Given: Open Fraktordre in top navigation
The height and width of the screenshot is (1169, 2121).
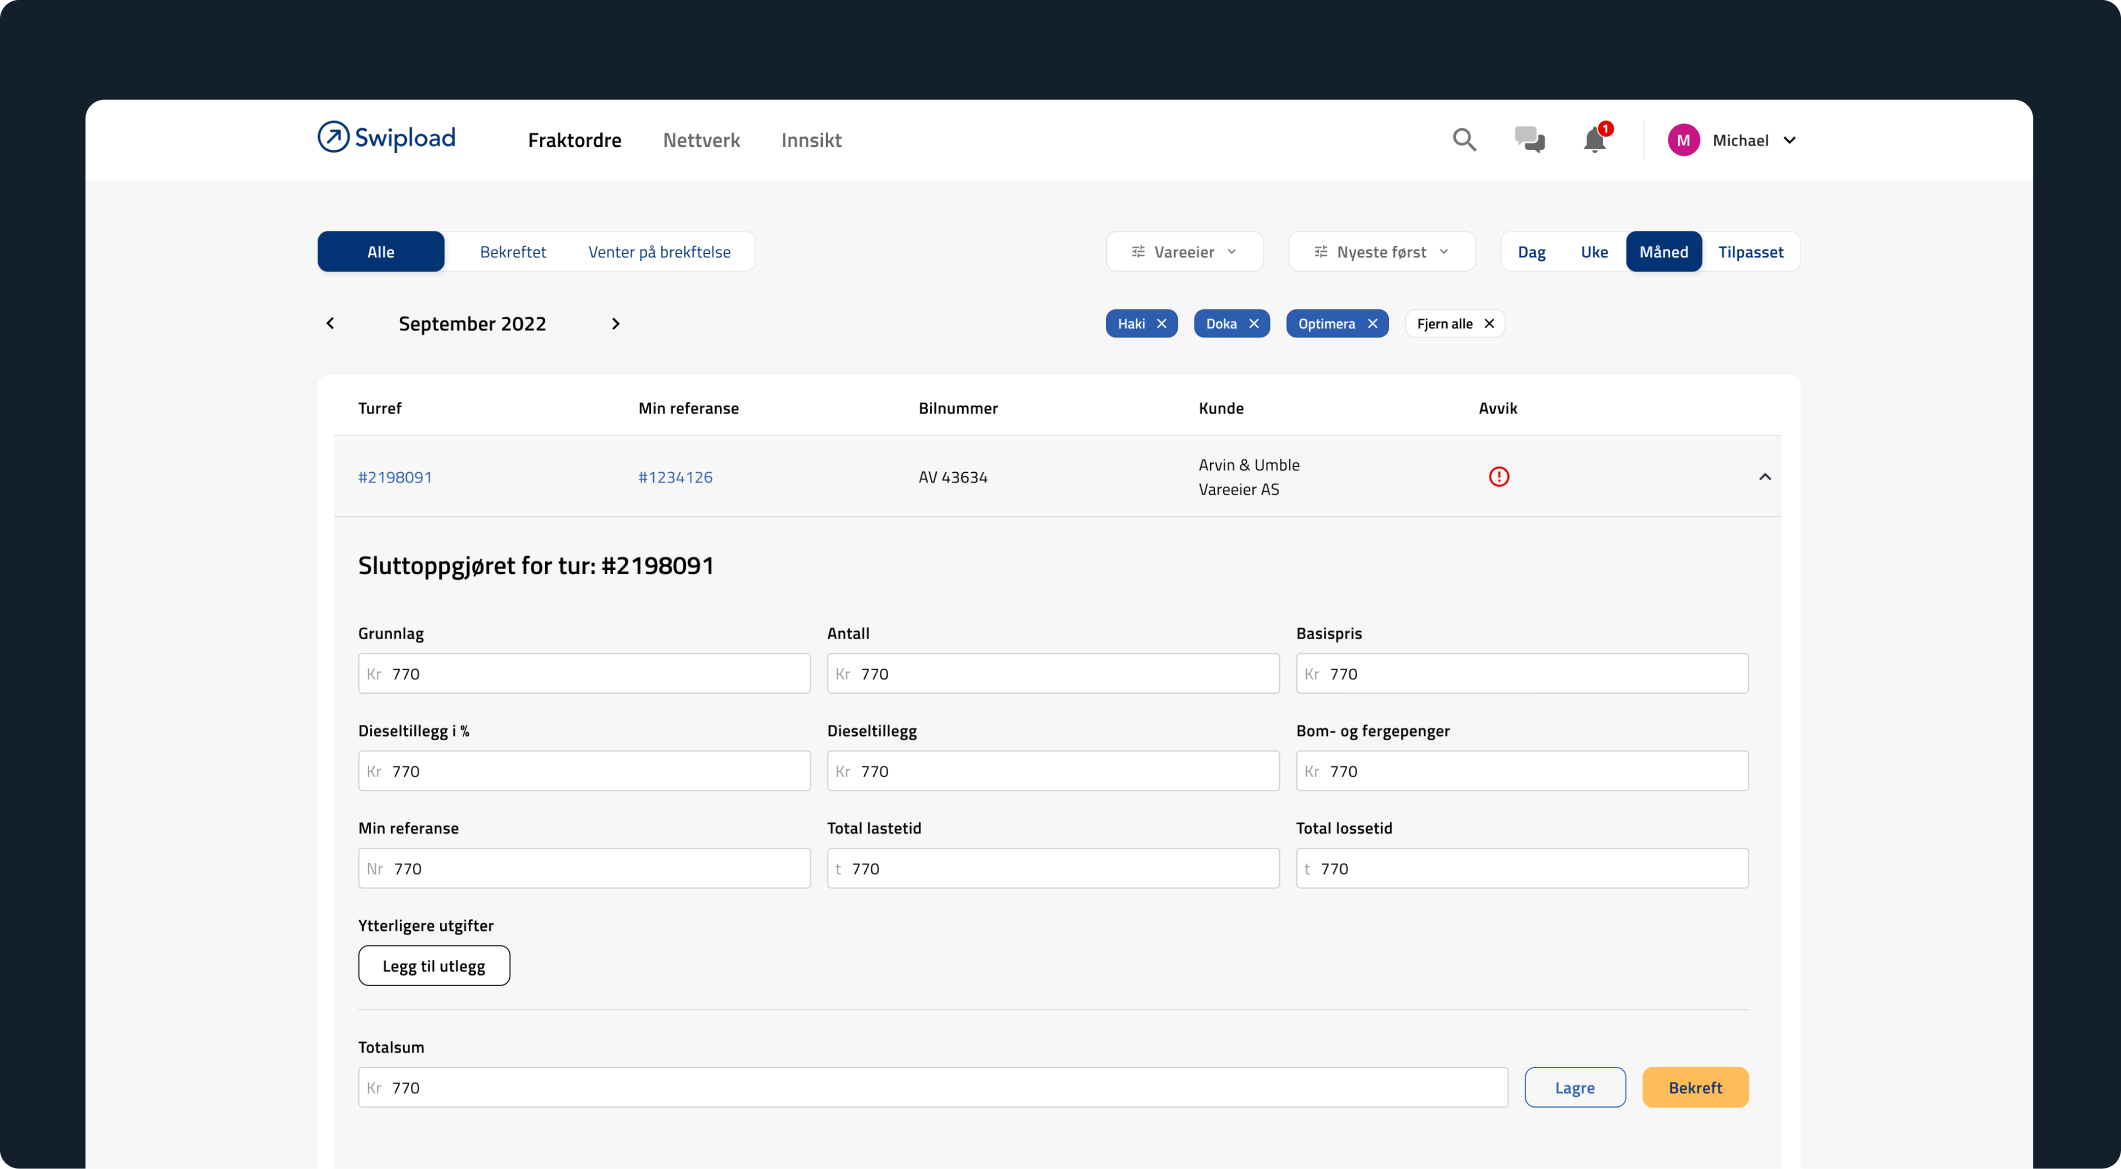Looking at the screenshot, I should coord(574,140).
